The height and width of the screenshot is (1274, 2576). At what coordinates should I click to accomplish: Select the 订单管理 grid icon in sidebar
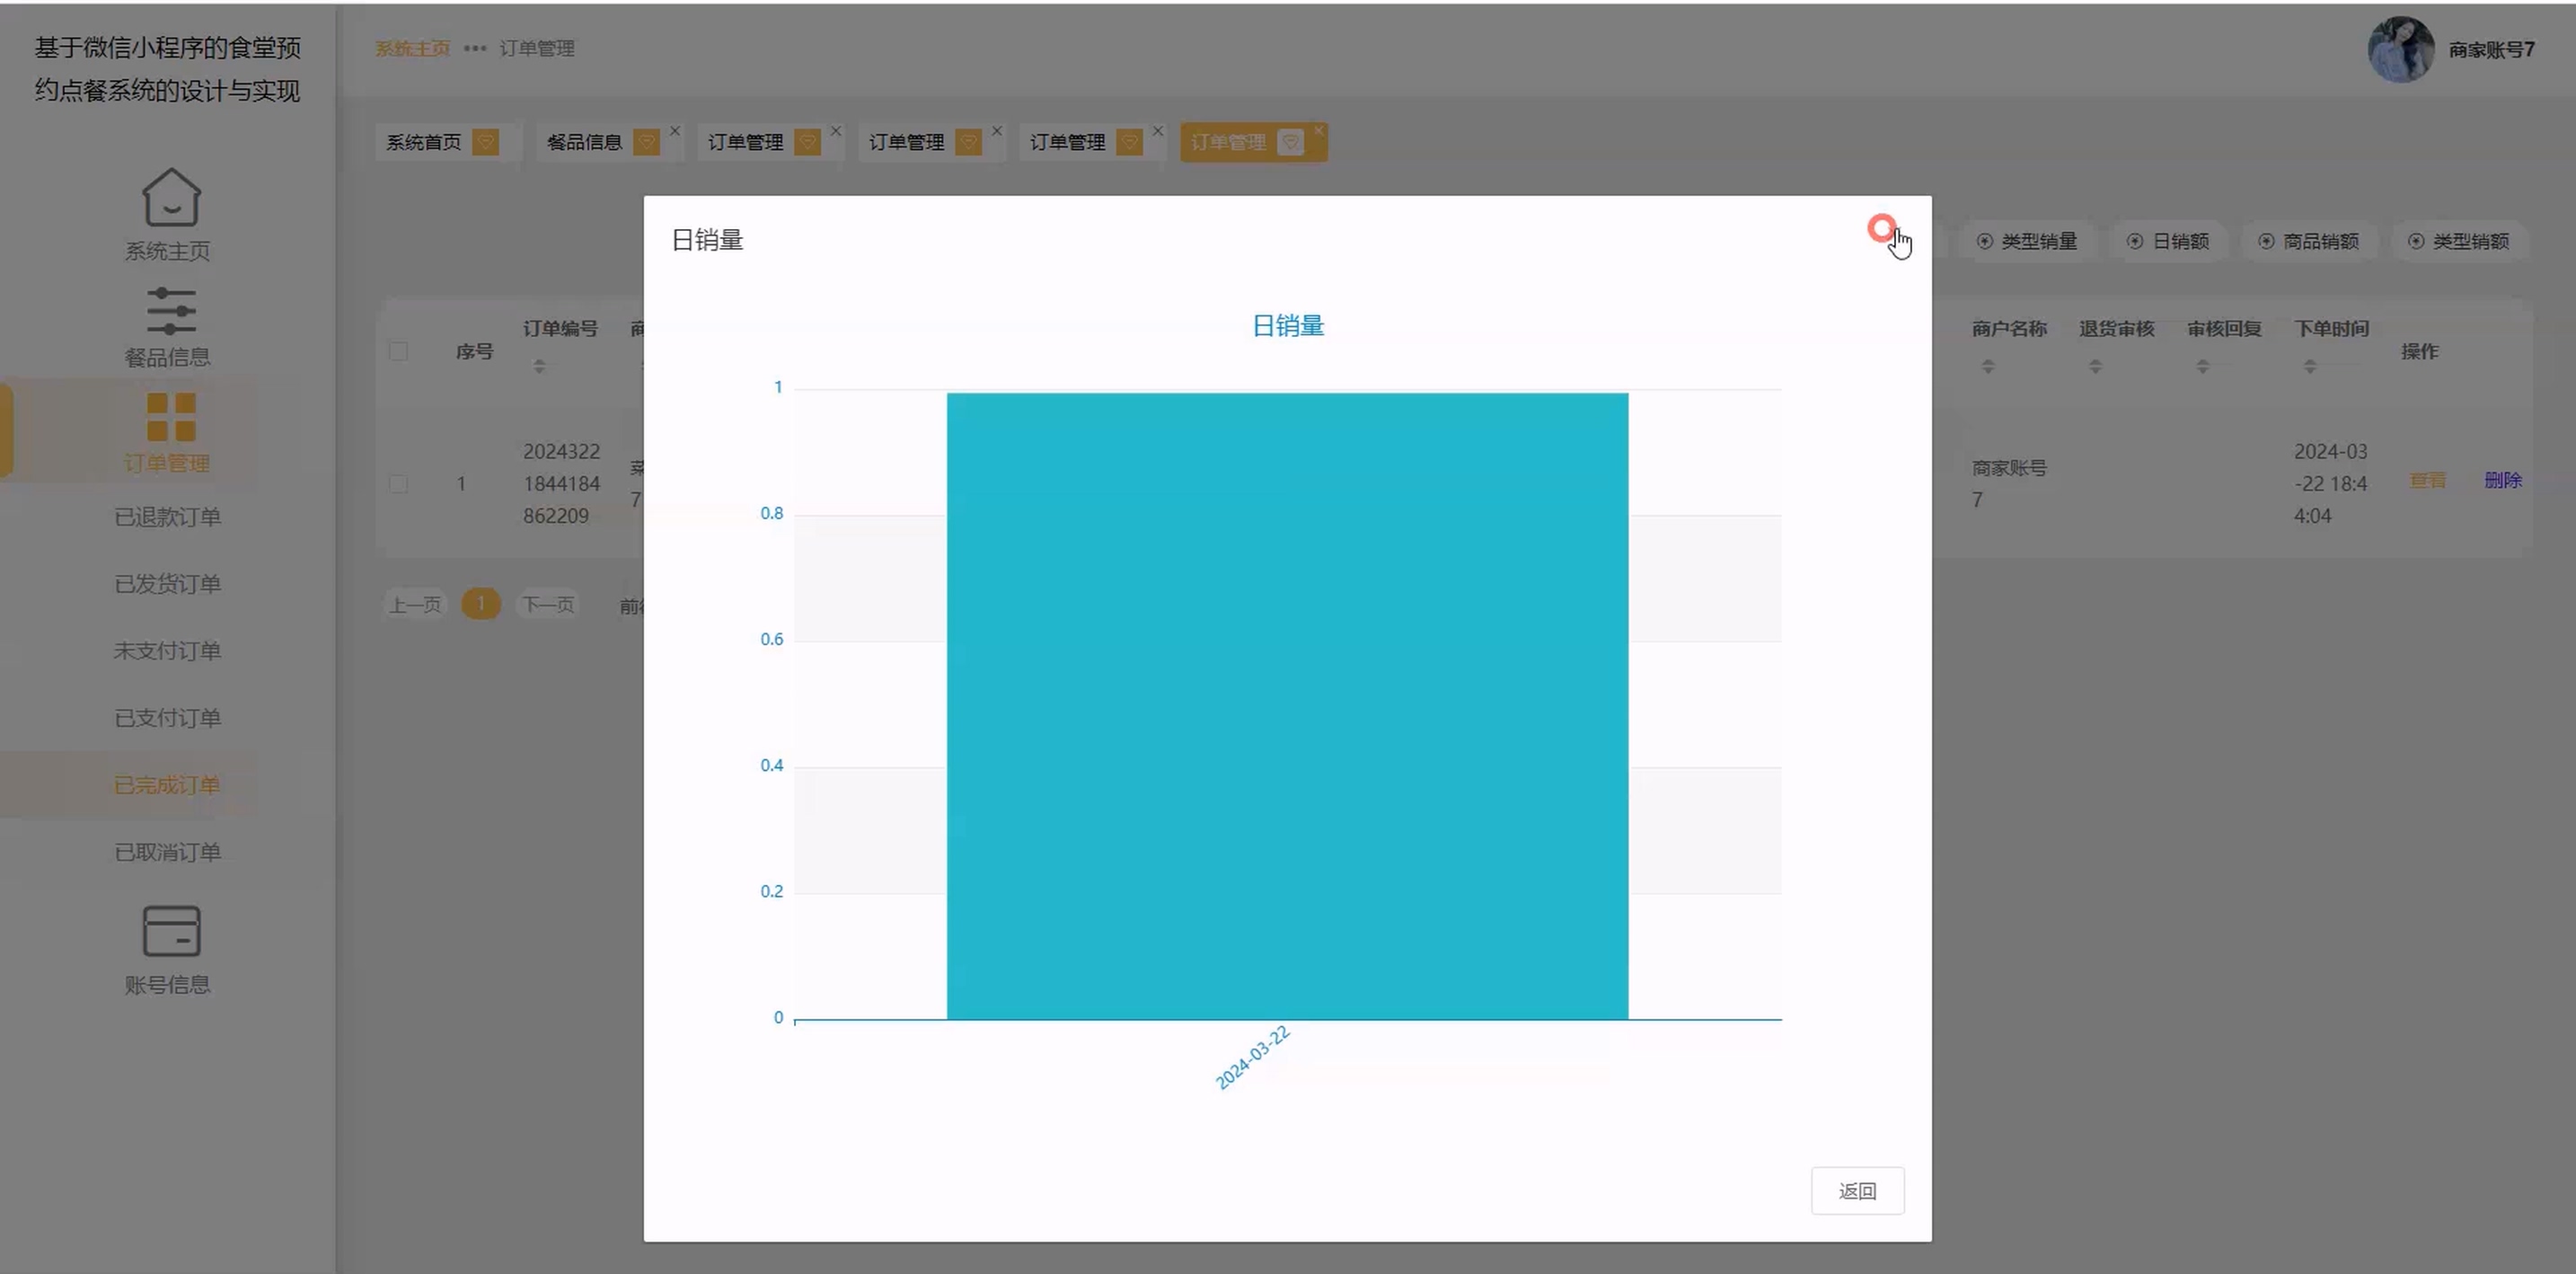point(171,417)
